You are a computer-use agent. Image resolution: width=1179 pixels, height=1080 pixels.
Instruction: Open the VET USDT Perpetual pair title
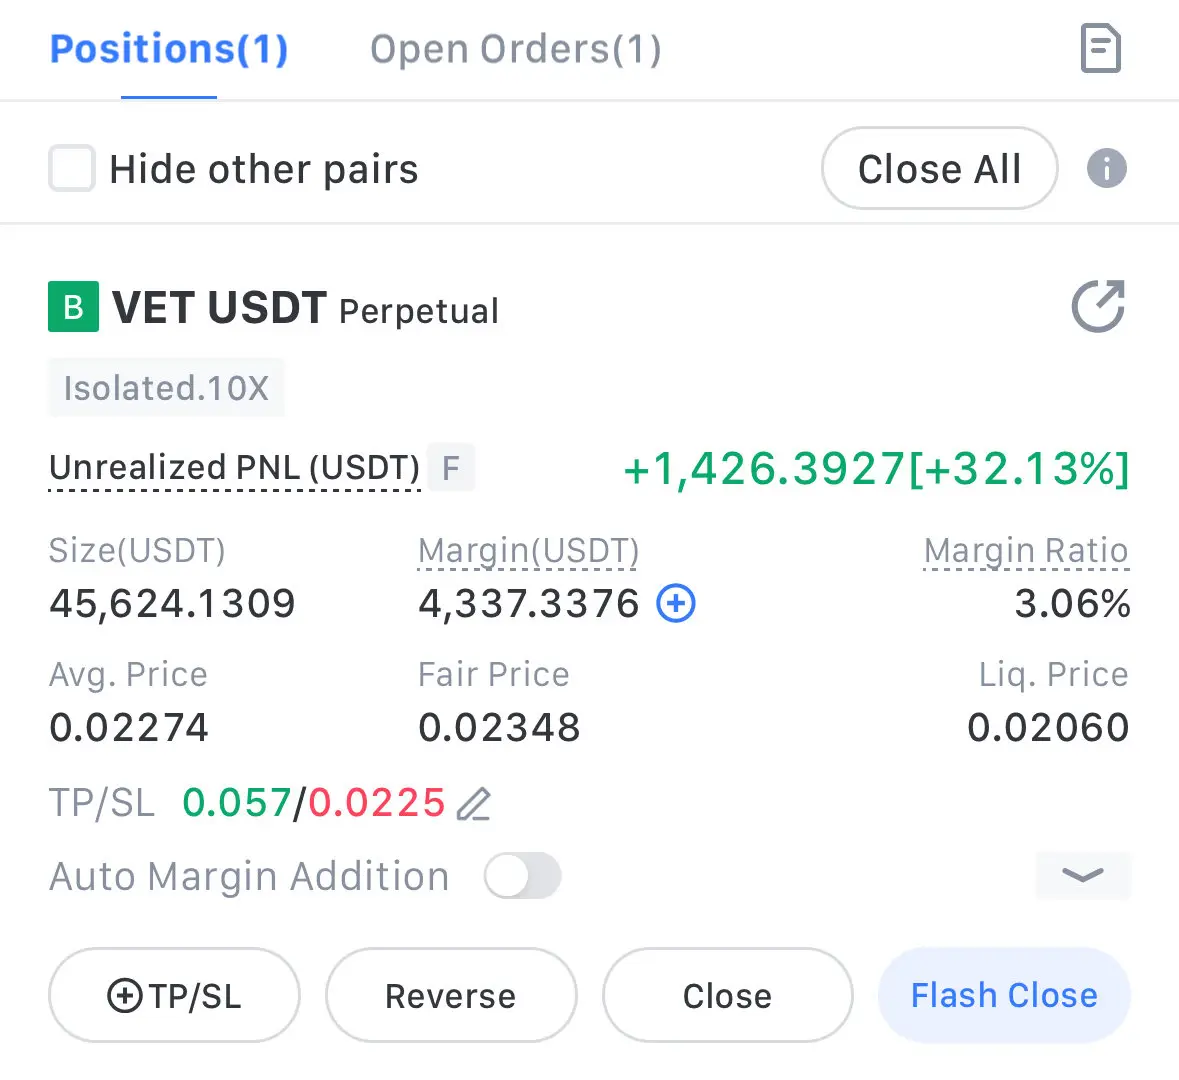(305, 308)
